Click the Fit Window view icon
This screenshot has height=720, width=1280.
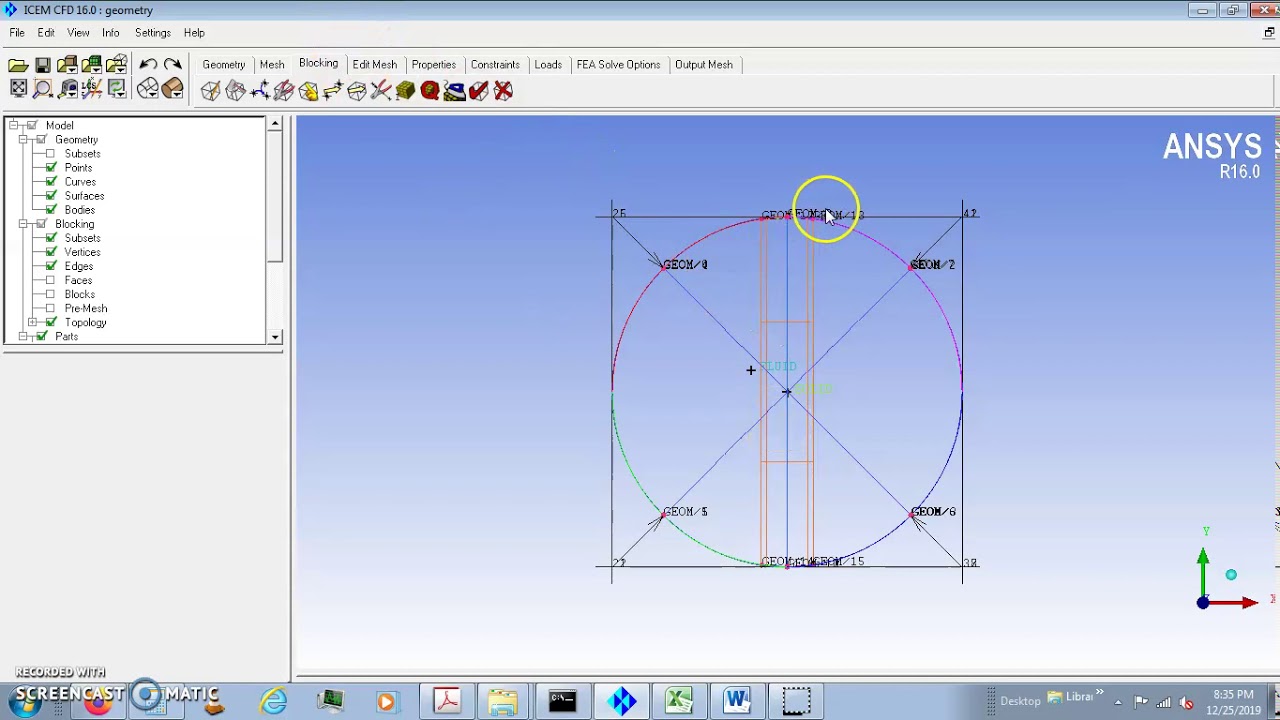tap(18, 89)
